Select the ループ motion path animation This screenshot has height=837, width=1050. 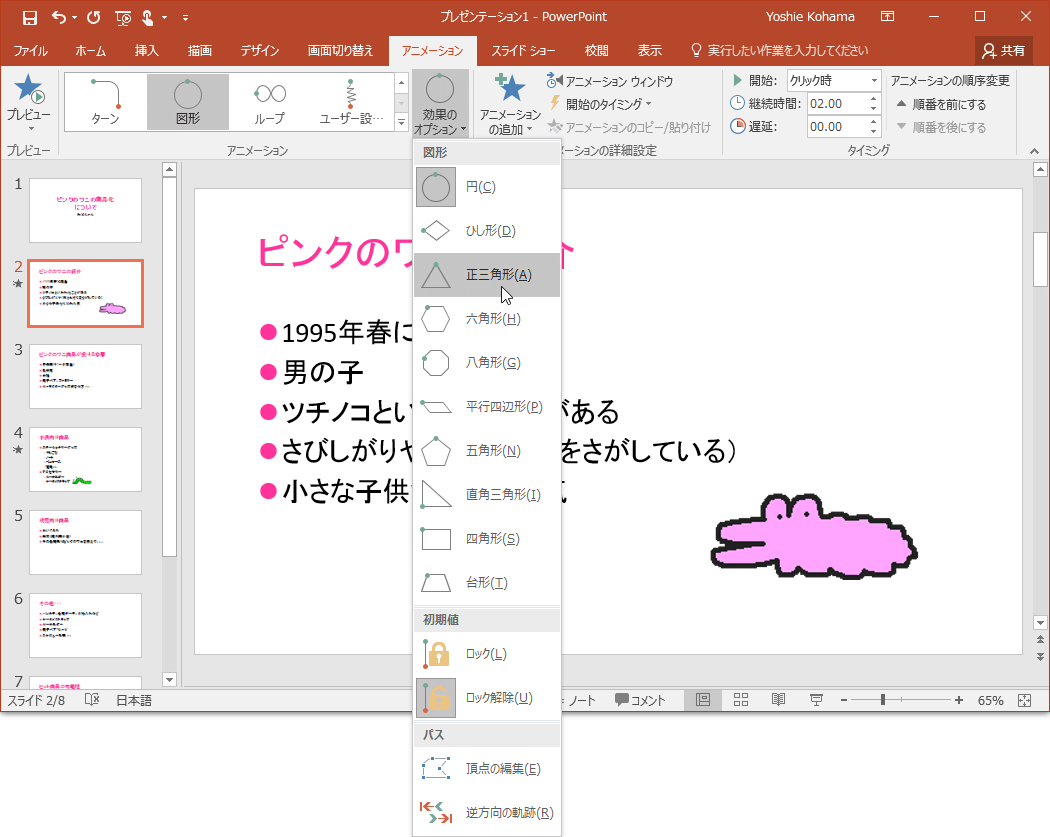pos(269,102)
